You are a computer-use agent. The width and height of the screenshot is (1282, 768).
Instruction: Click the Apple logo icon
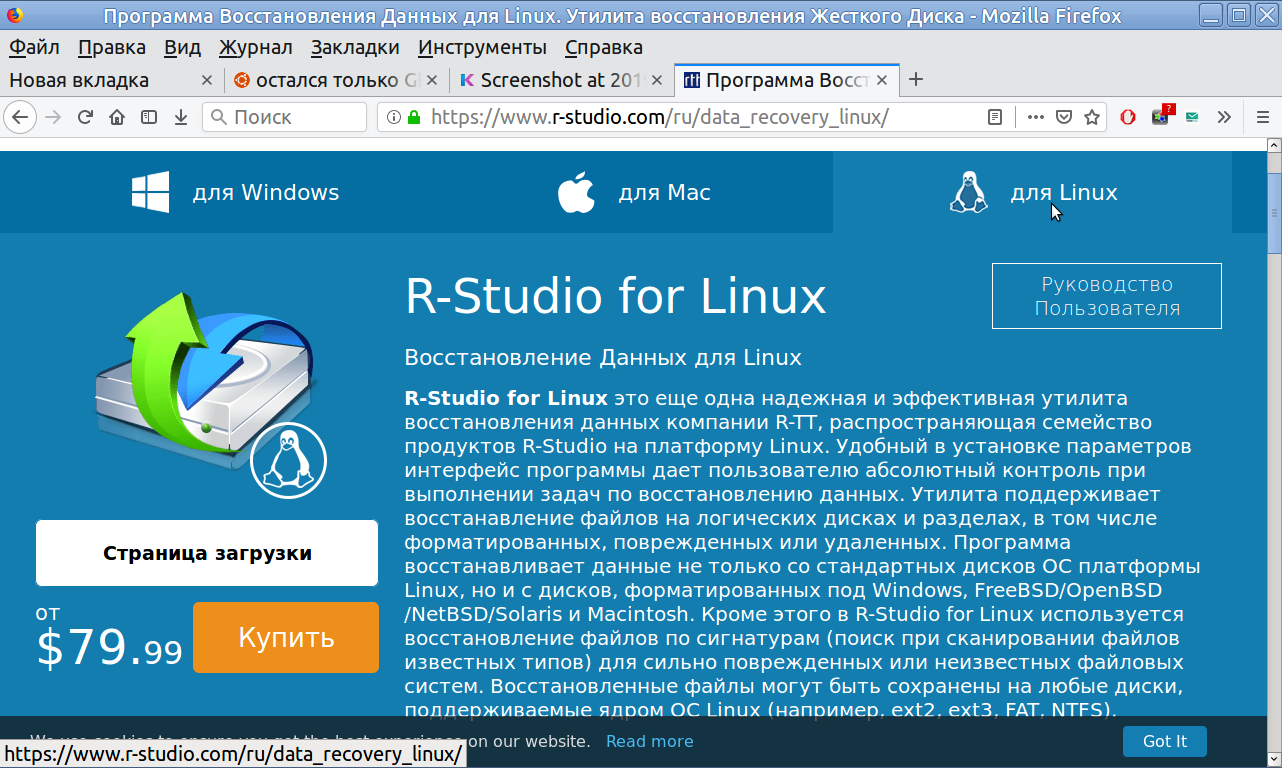[x=576, y=192]
